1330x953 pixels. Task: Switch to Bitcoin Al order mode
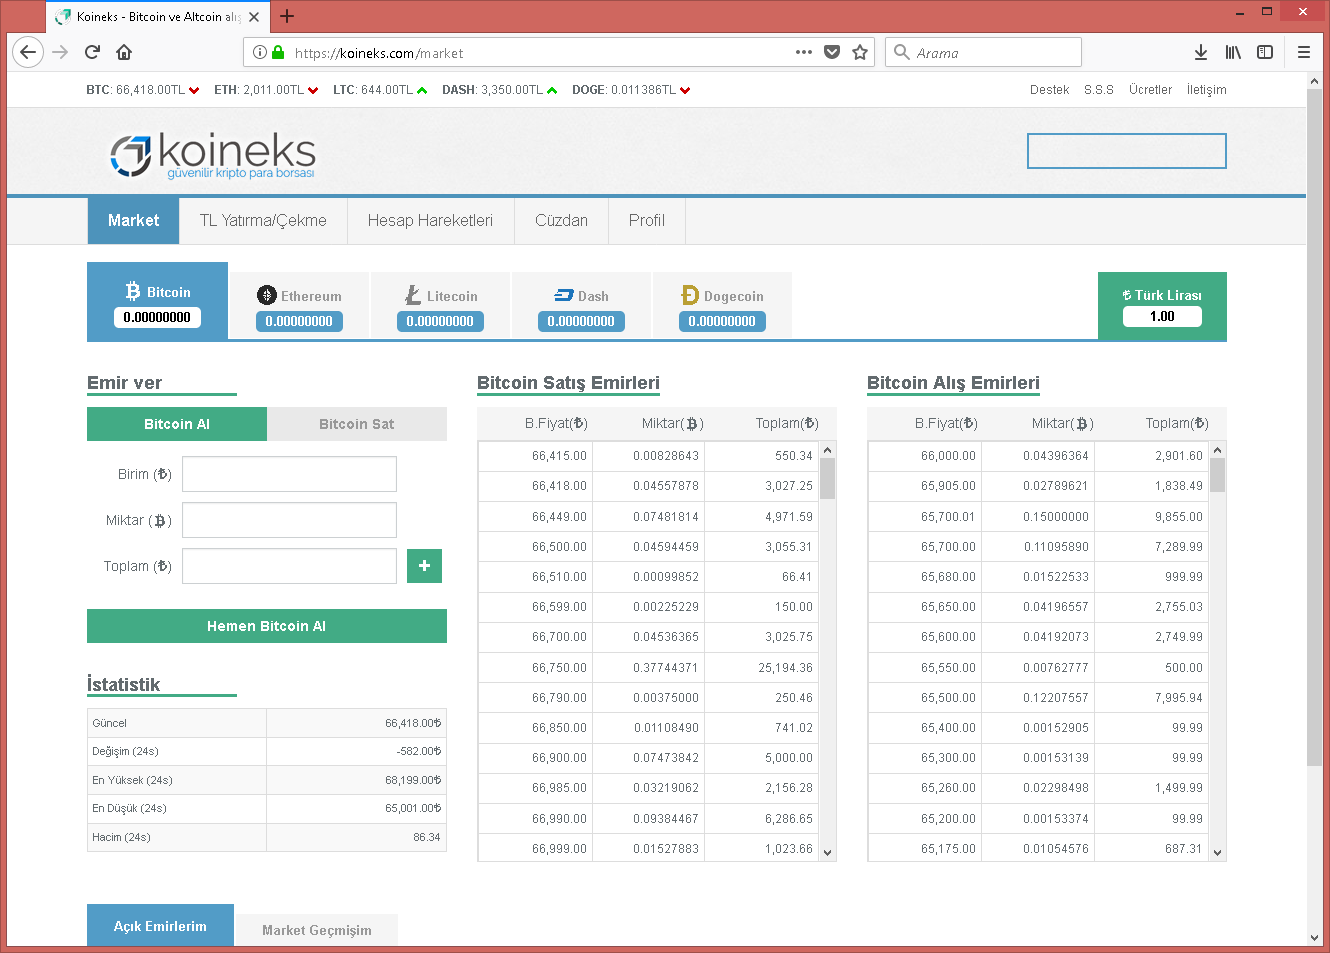click(177, 424)
